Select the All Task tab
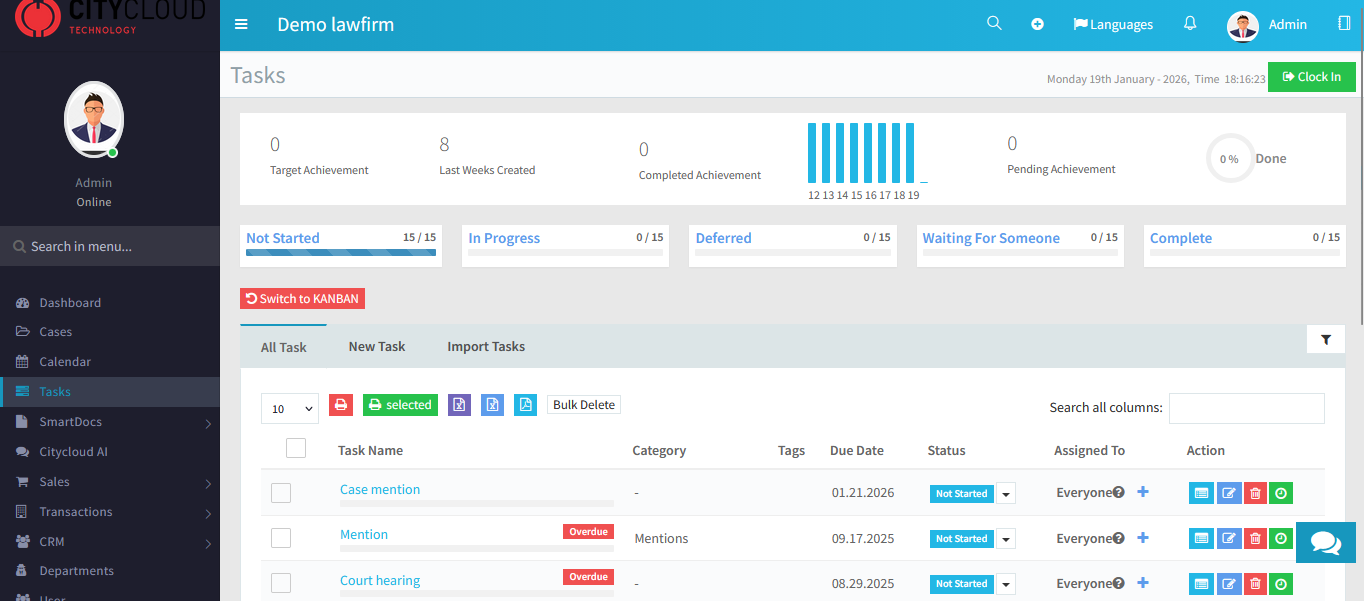 [x=284, y=347]
